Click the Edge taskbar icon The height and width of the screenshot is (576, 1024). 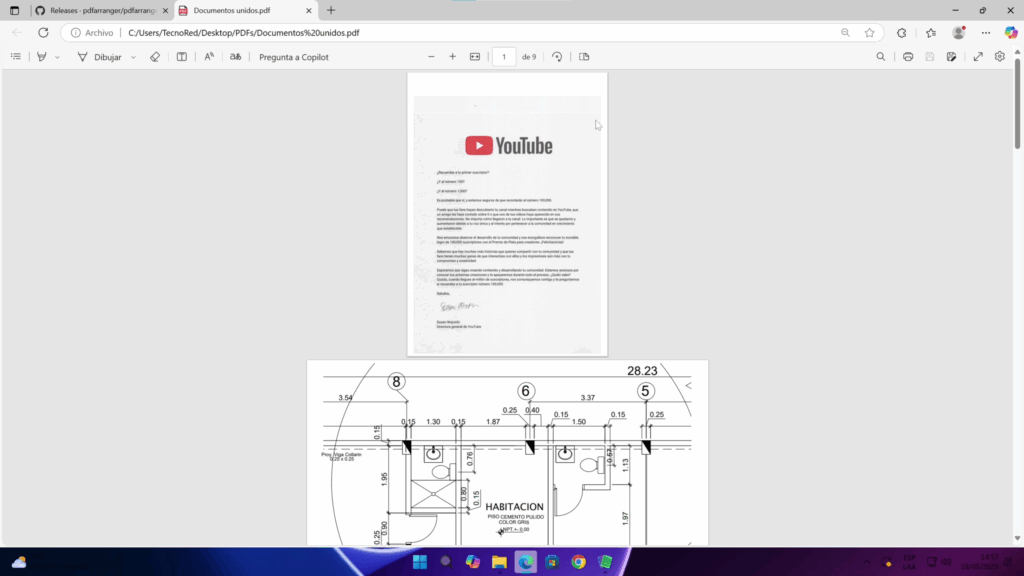pyautogui.click(x=526, y=562)
